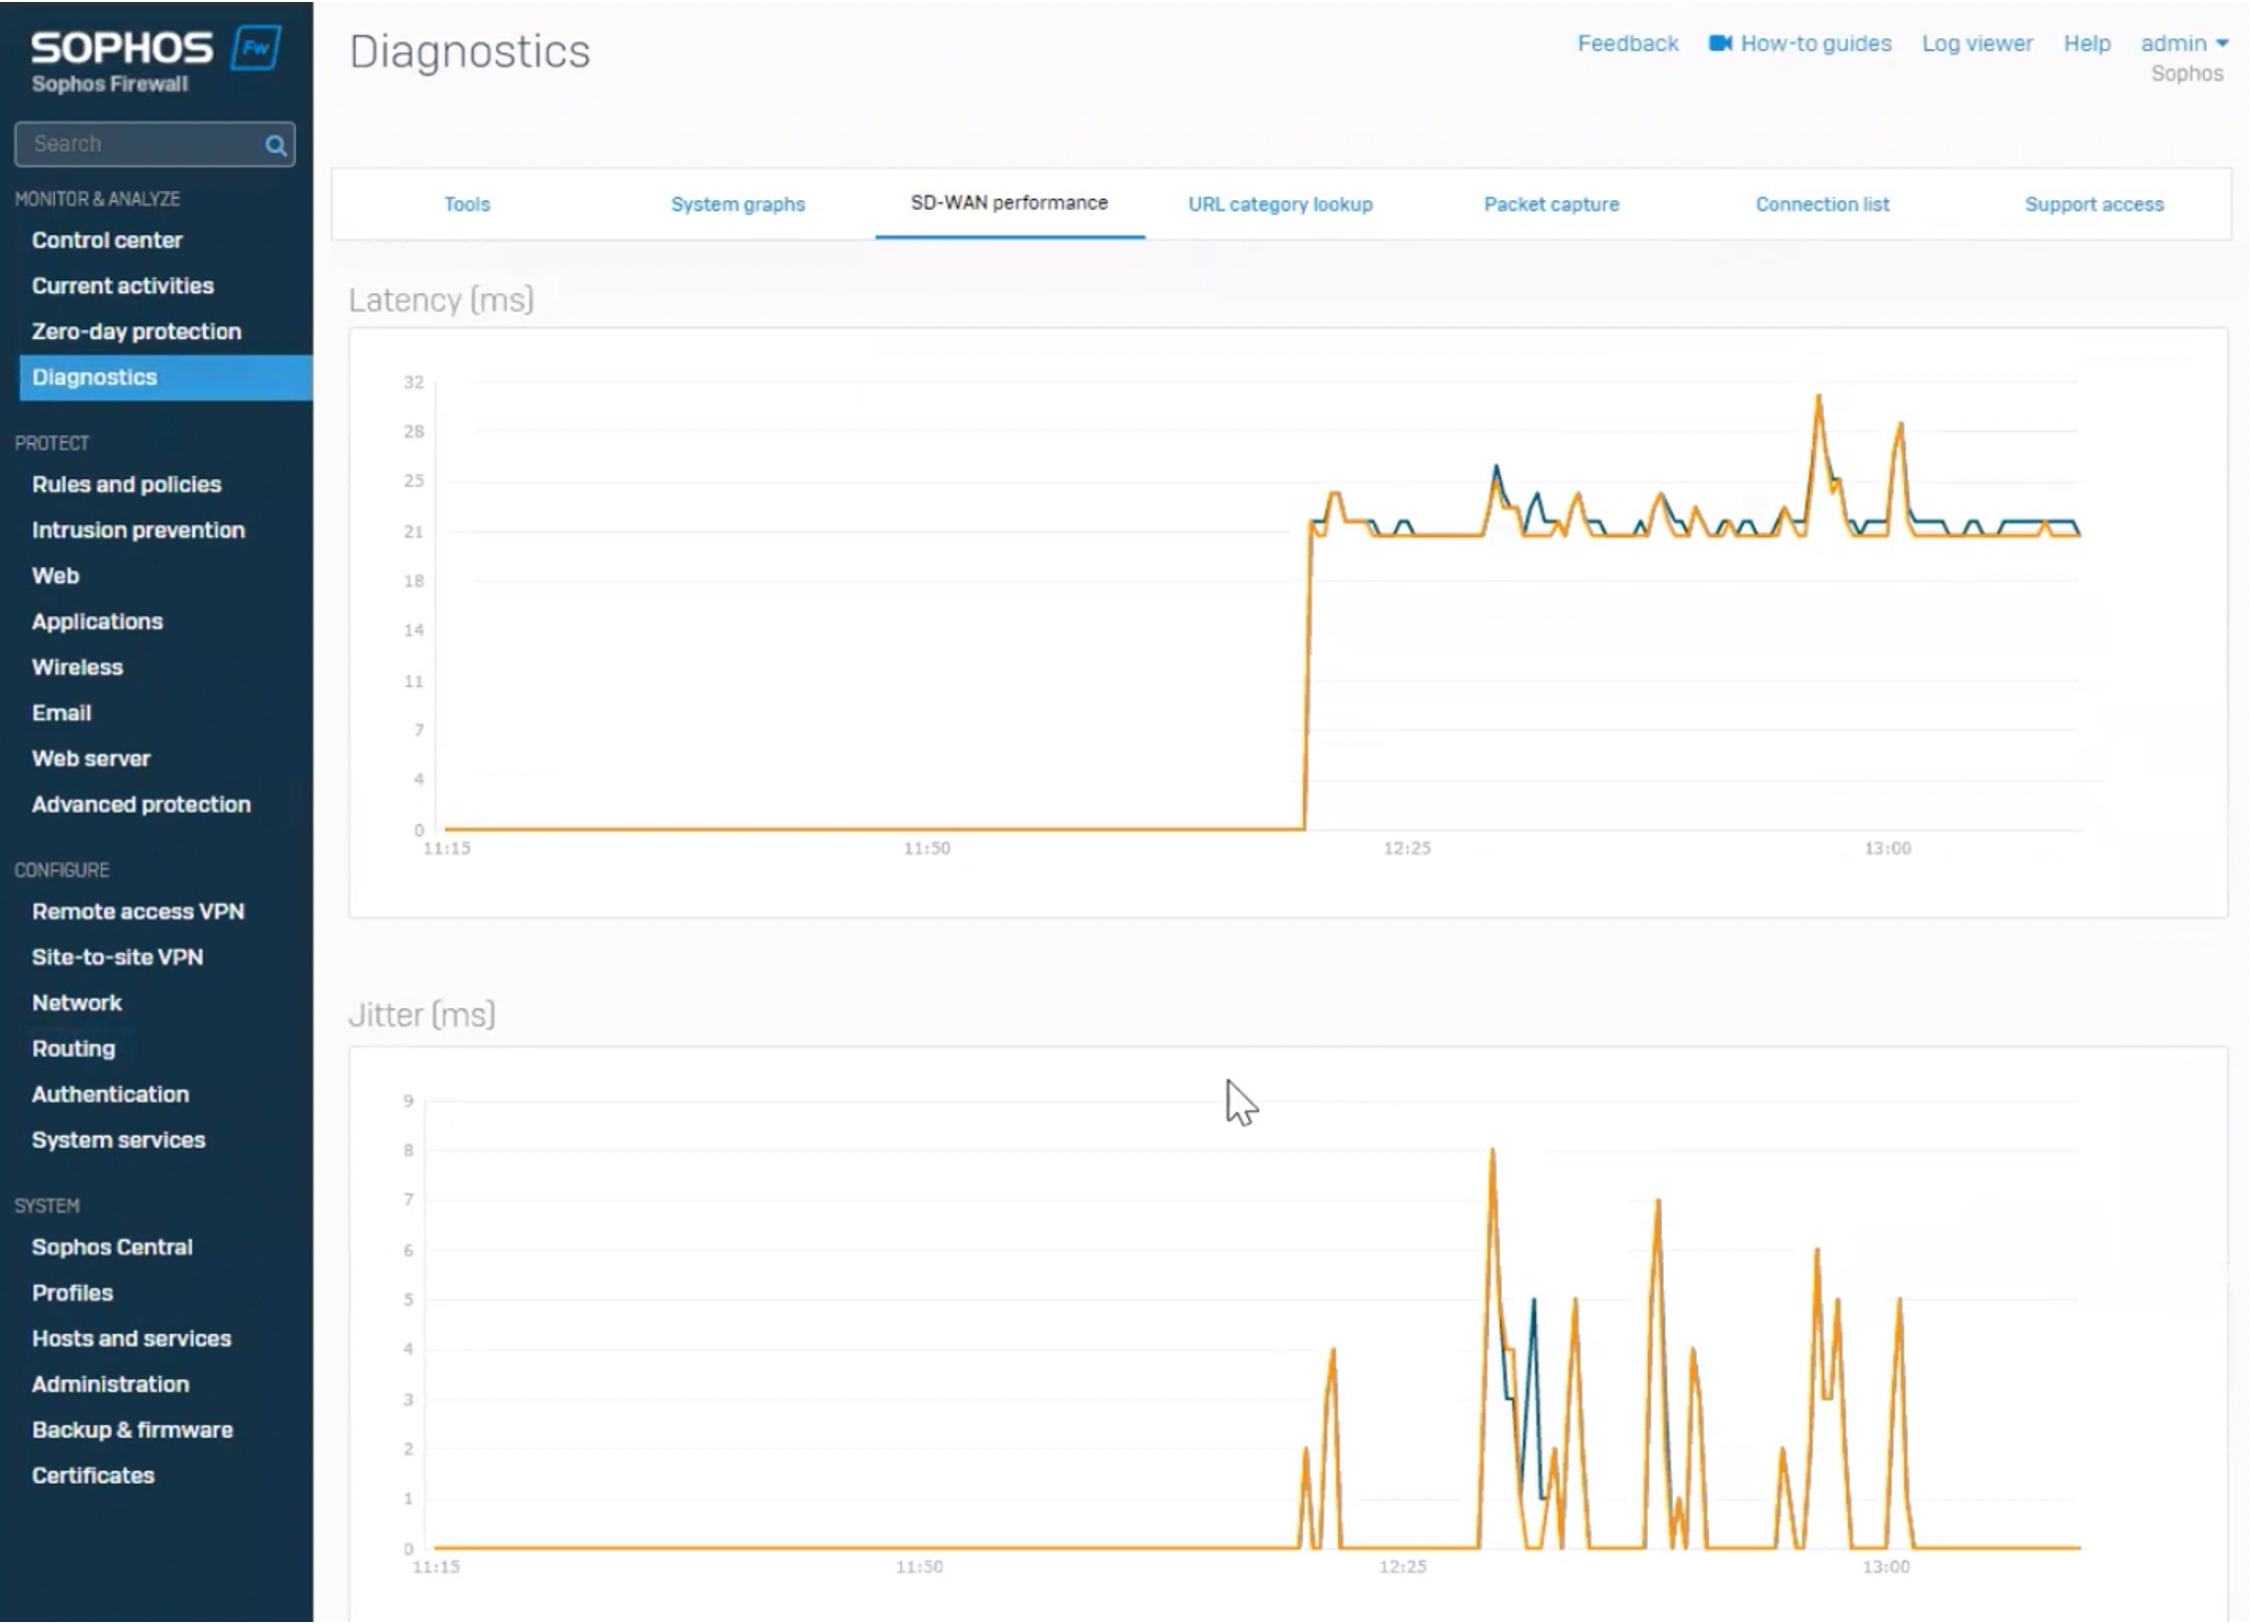Open the Log viewer link

[x=1976, y=43]
